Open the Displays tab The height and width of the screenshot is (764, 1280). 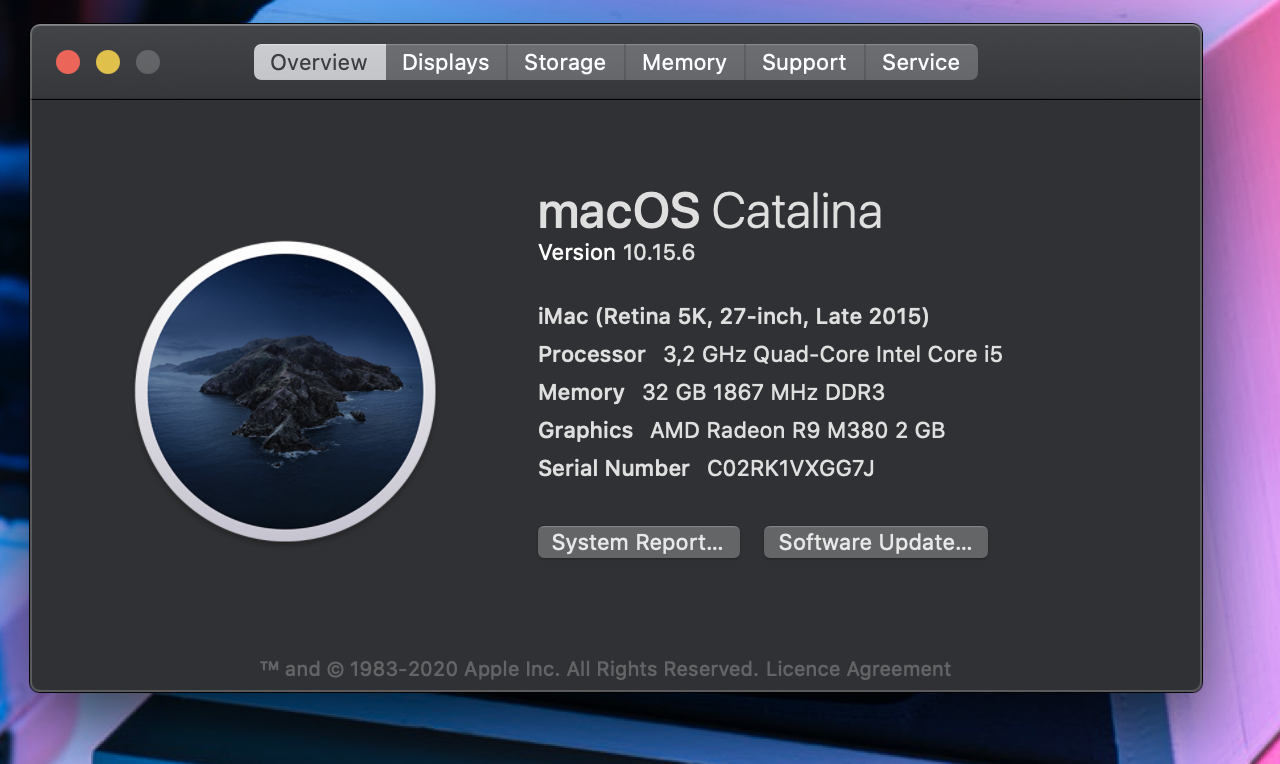pos(446,62)
